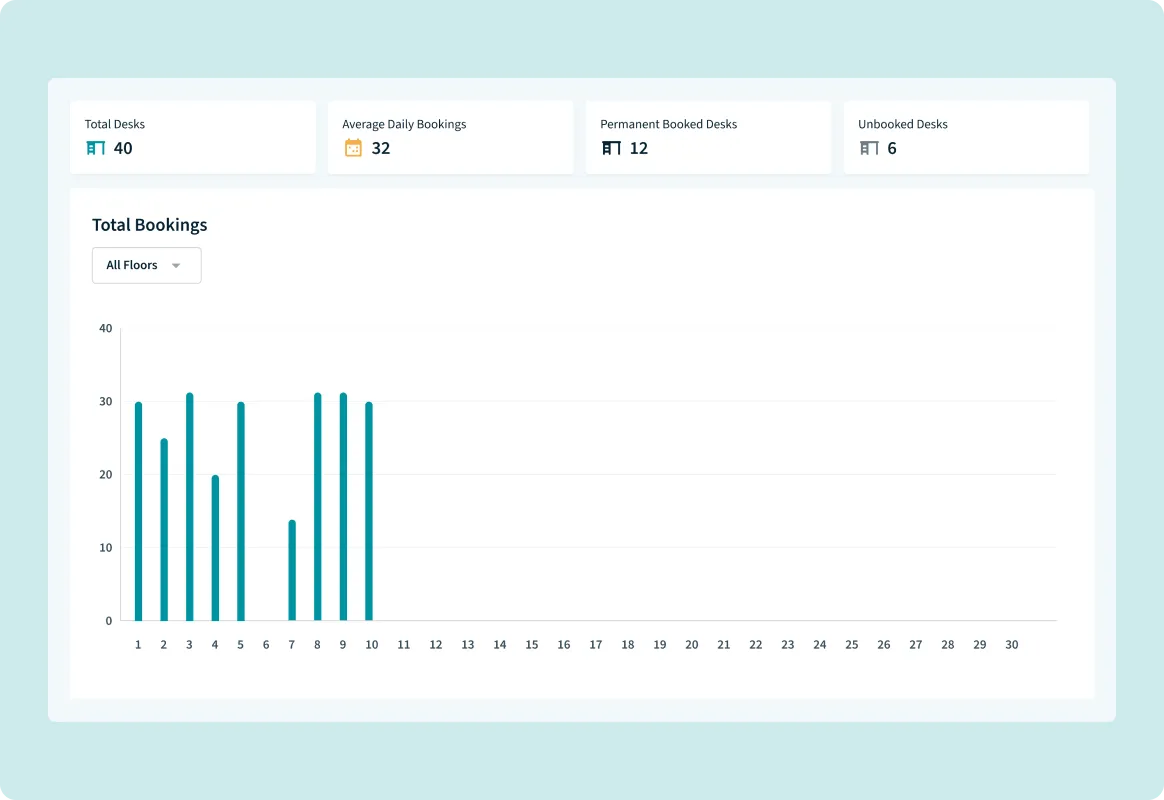Click the value 12 under Permanent Booked Desks

[638, 148]
